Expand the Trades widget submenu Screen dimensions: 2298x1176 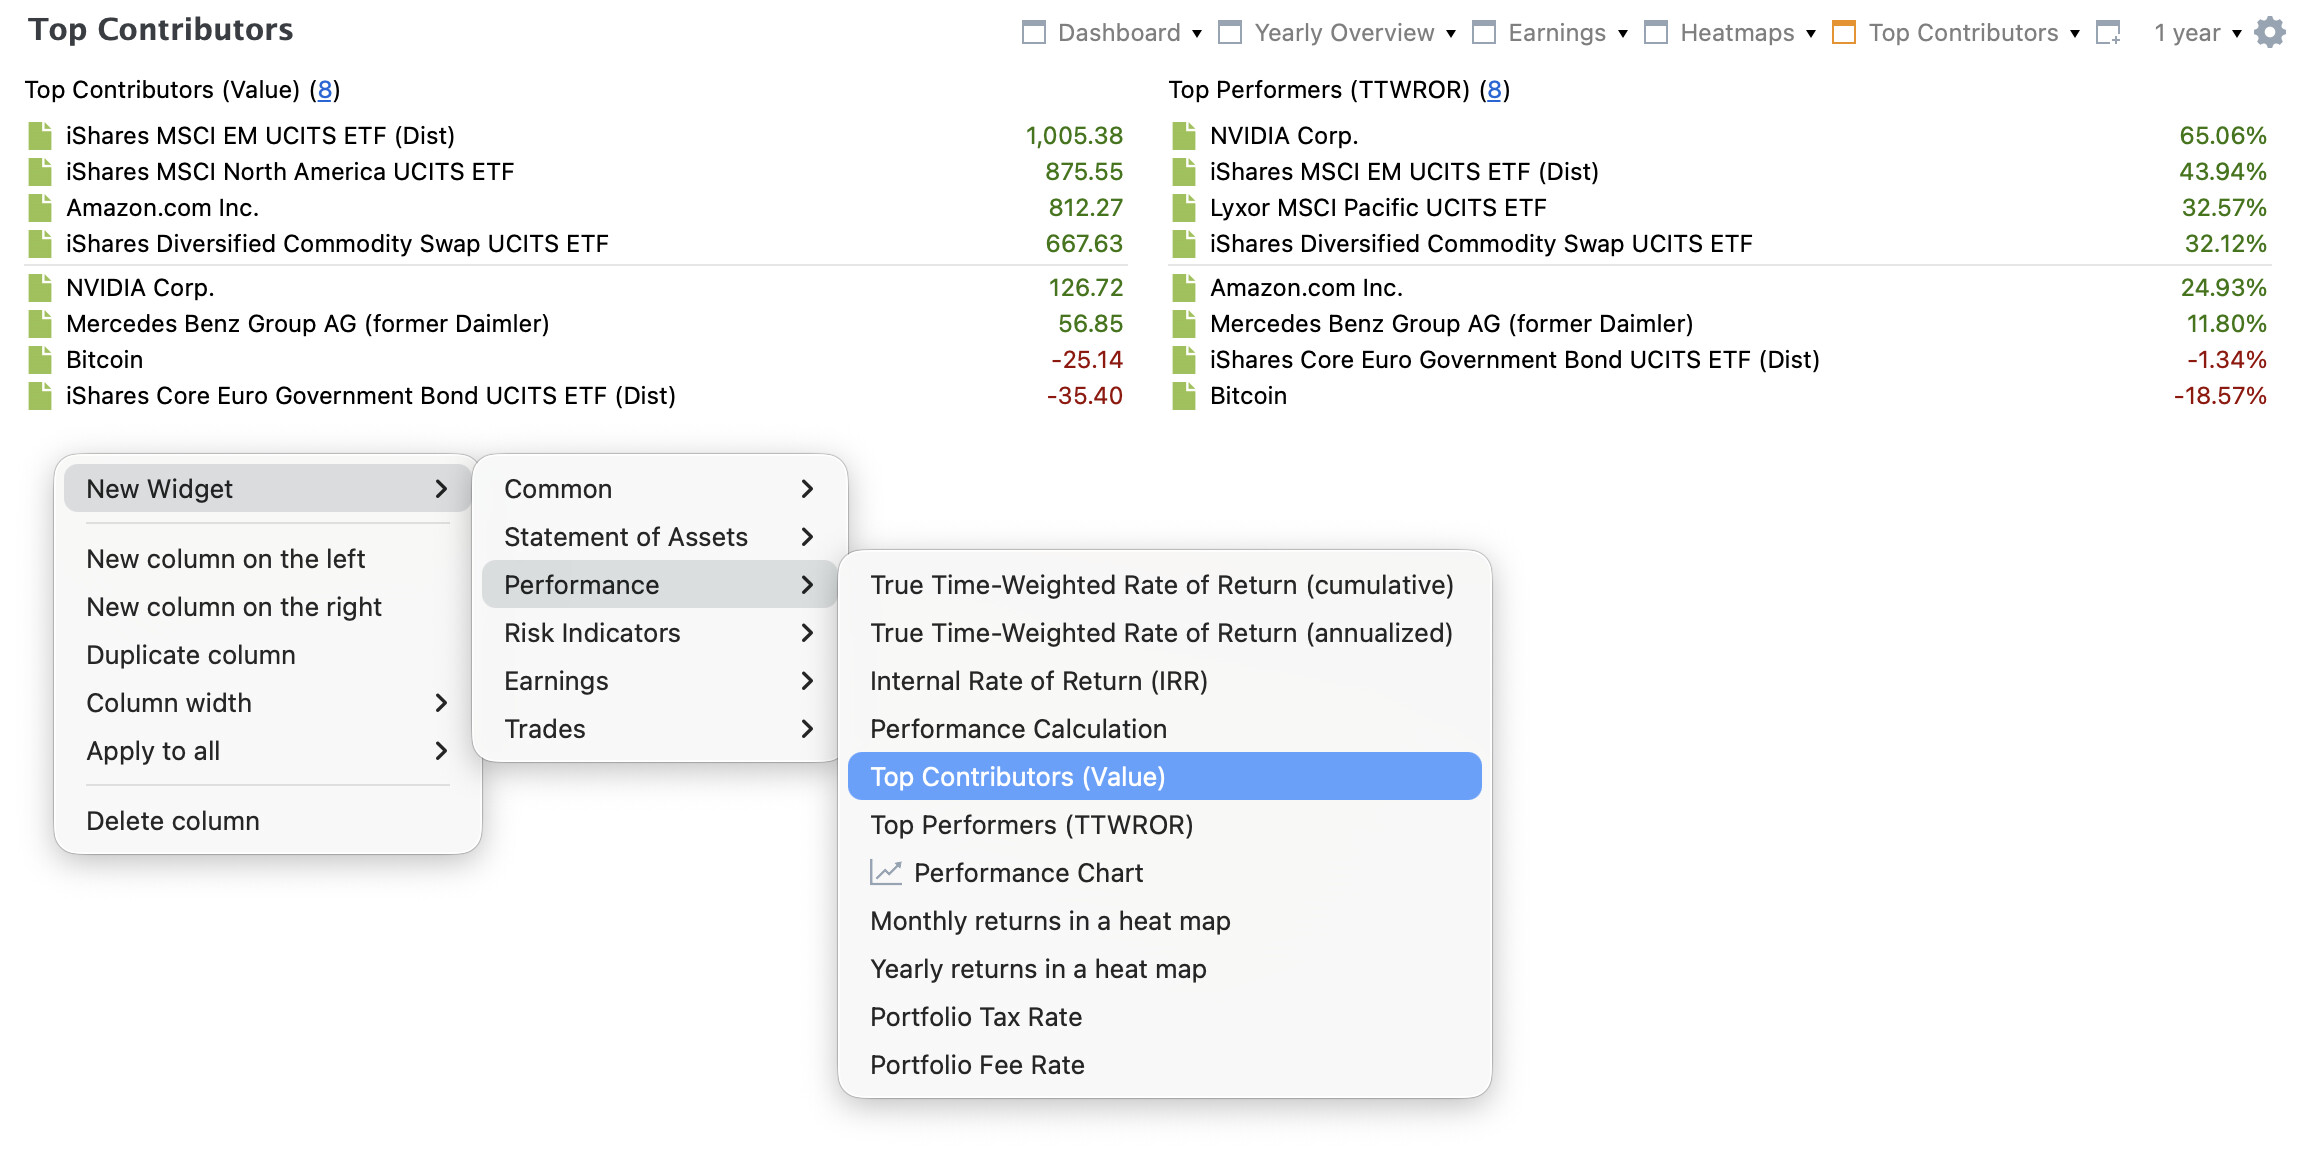[659, 729]
